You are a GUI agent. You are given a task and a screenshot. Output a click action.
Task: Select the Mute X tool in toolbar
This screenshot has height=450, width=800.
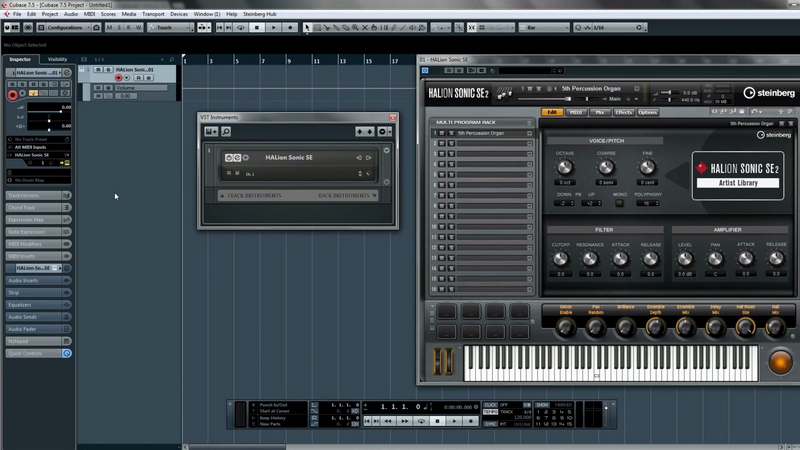365,28
